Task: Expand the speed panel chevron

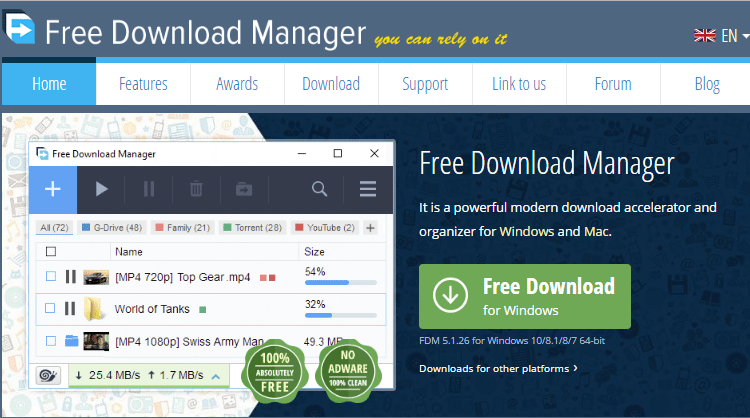Action: 216,376
